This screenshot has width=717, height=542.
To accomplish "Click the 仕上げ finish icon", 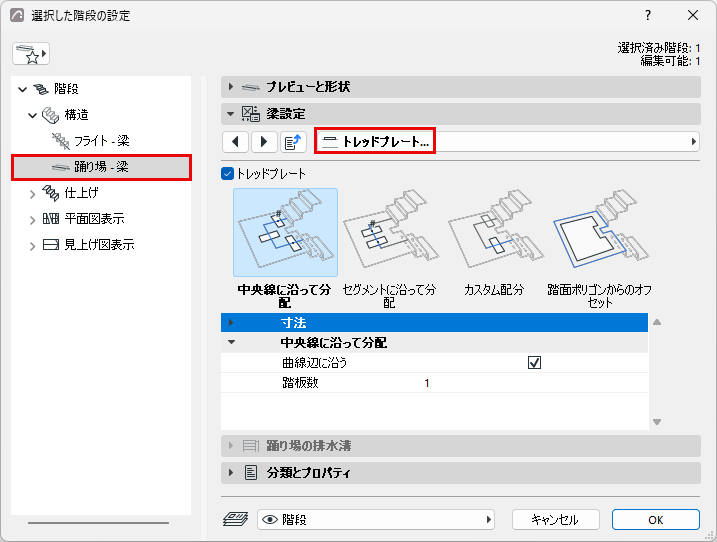I will [50, 193].
